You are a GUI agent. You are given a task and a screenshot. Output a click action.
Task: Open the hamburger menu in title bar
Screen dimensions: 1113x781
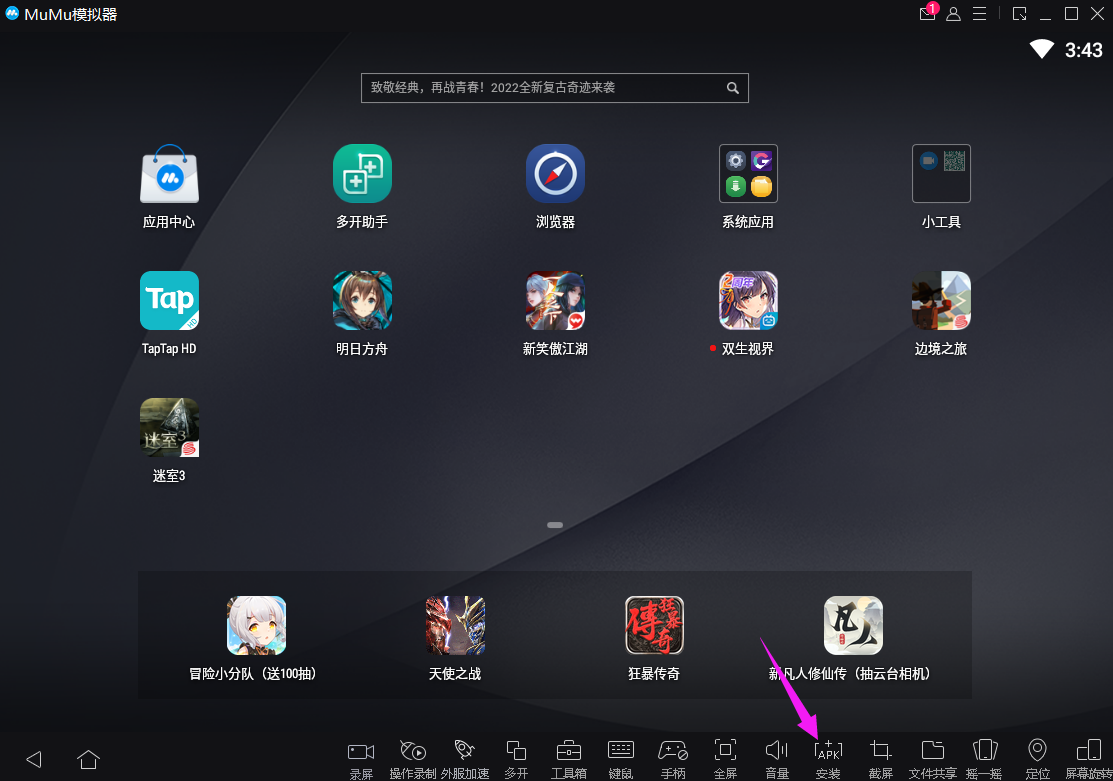(x=980, y=13)
